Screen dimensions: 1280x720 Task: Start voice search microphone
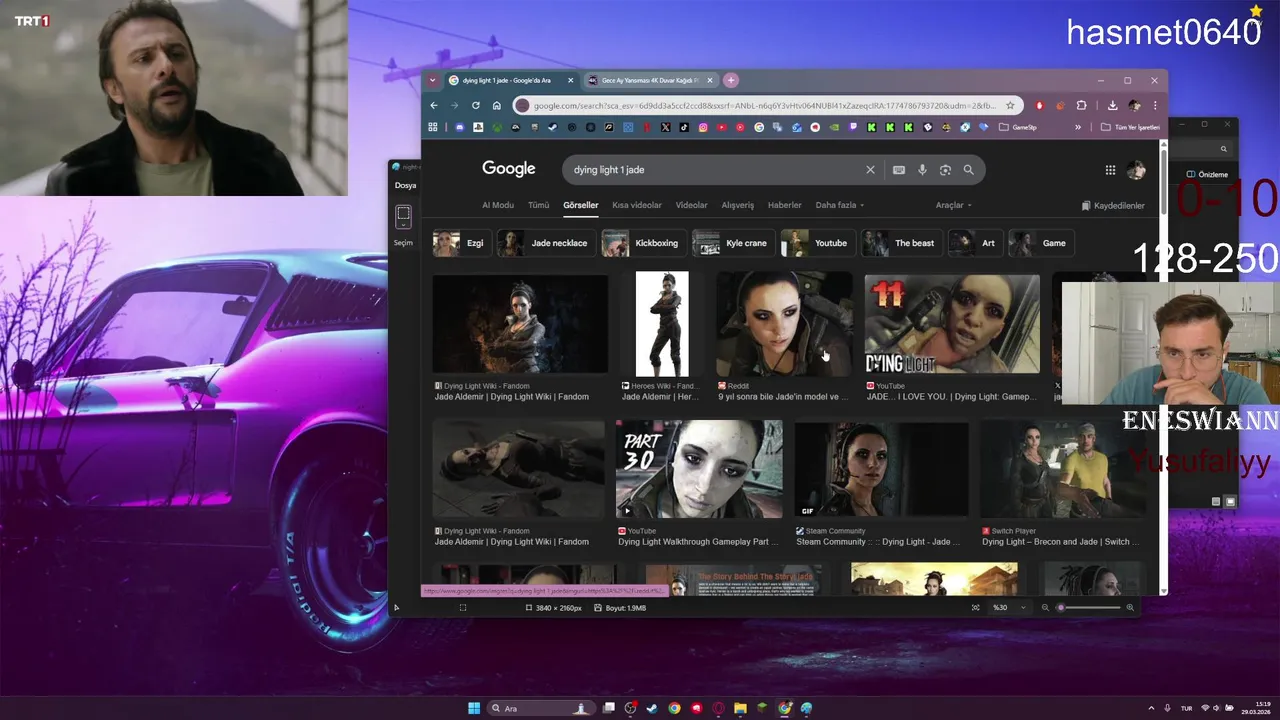coord(922,170)
